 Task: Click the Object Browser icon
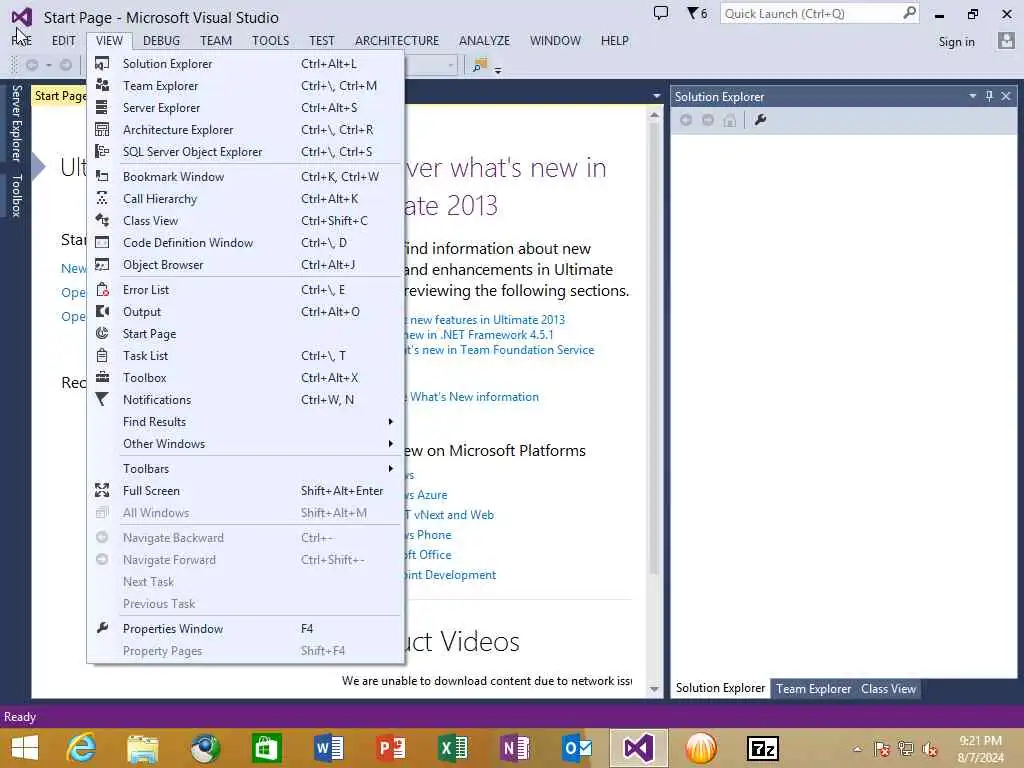[102, 264]
